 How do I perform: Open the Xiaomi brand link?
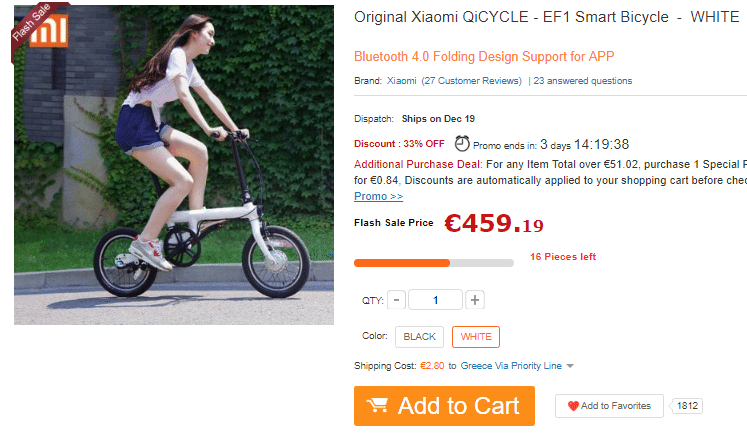(x=402, y=81)
